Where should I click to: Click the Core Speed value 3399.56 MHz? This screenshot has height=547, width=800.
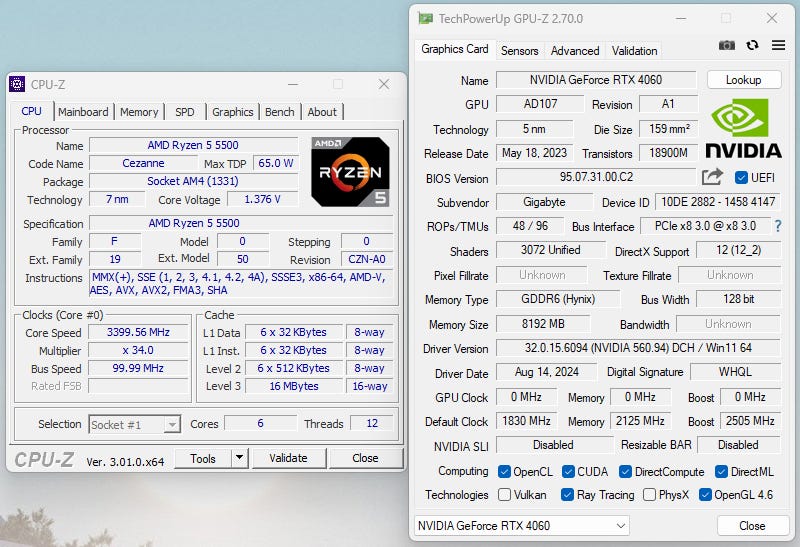click(x=138, y=332)
